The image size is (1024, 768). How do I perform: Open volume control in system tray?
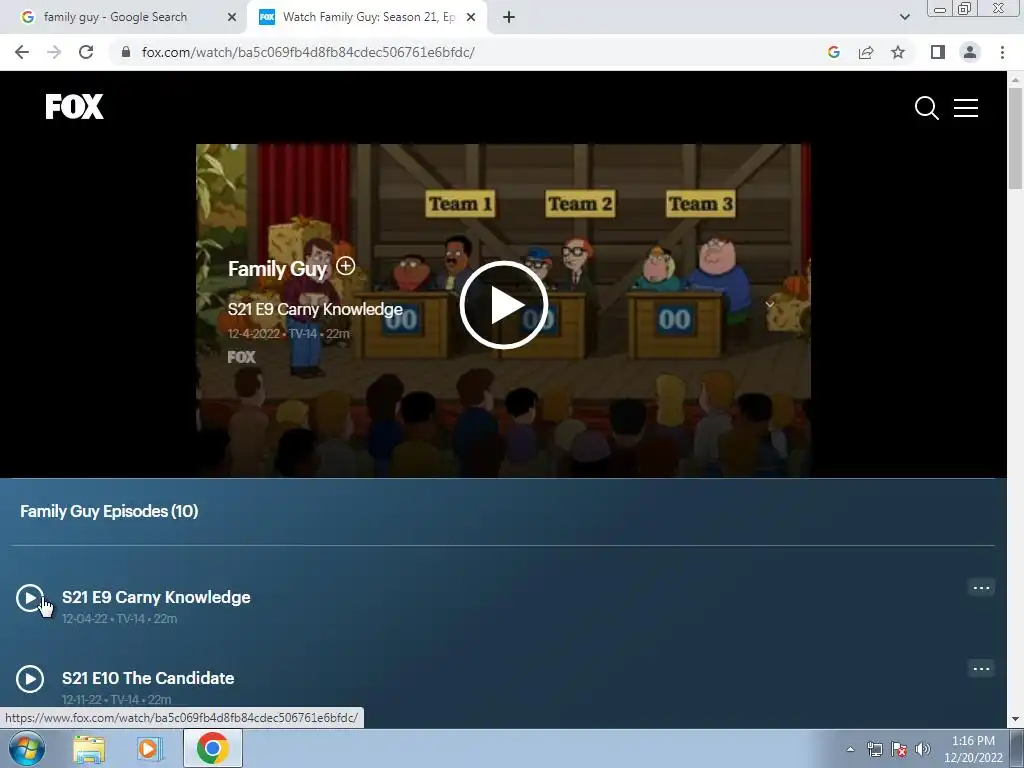[923, 749]
